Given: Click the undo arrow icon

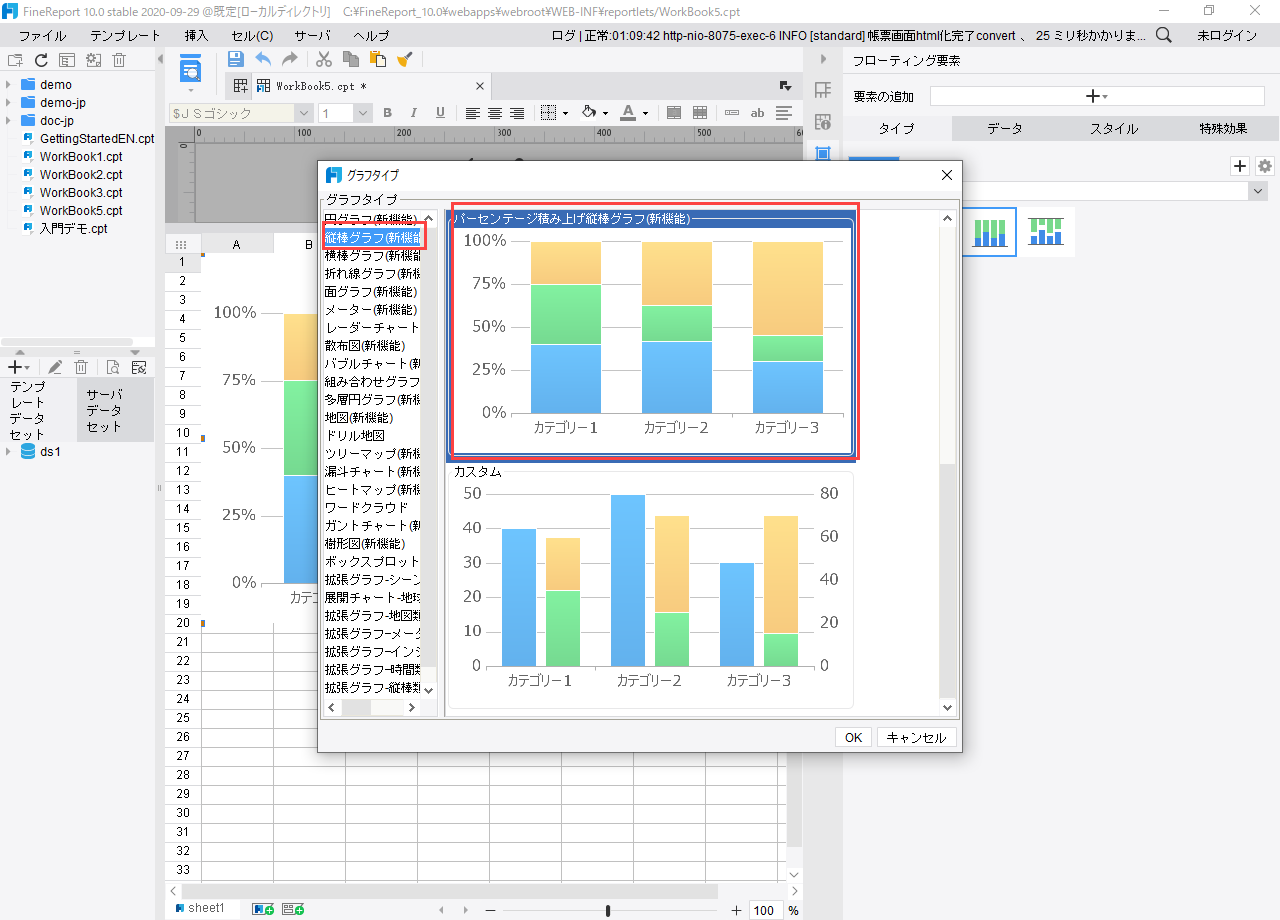Looking at the screenshot, I should point(263,59).
